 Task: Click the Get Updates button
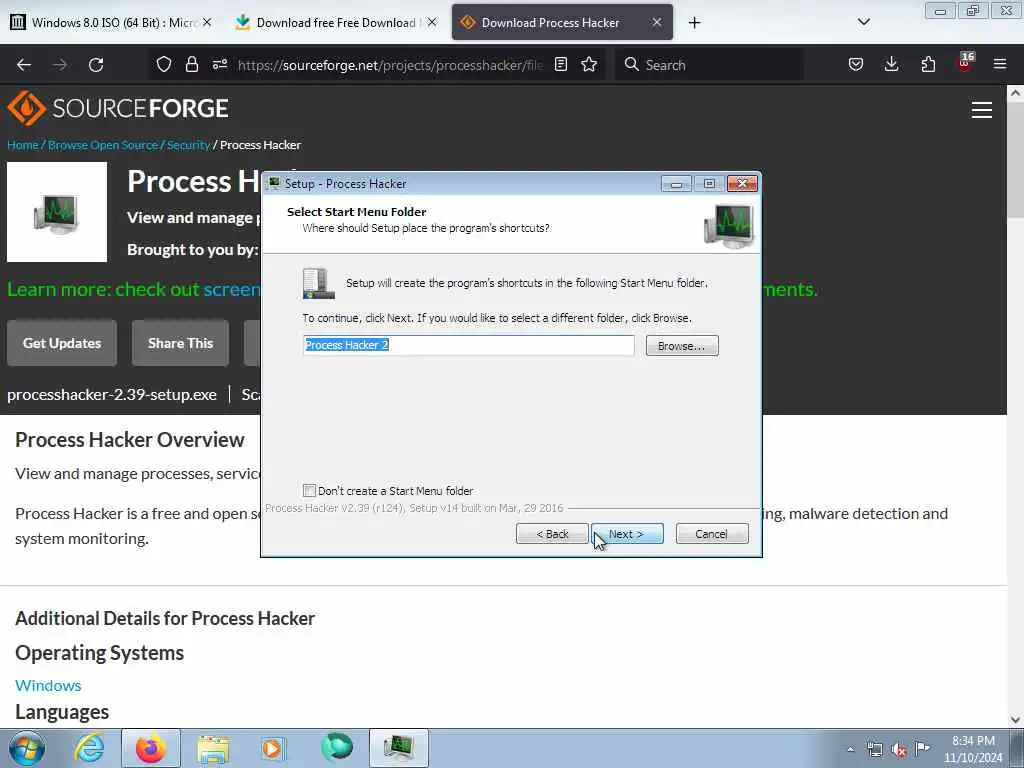[62, 343]
